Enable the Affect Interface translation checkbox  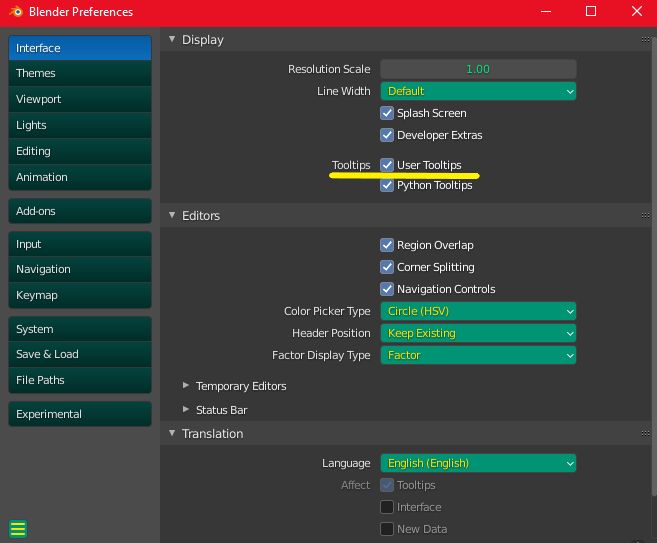[x=387, y=507]
